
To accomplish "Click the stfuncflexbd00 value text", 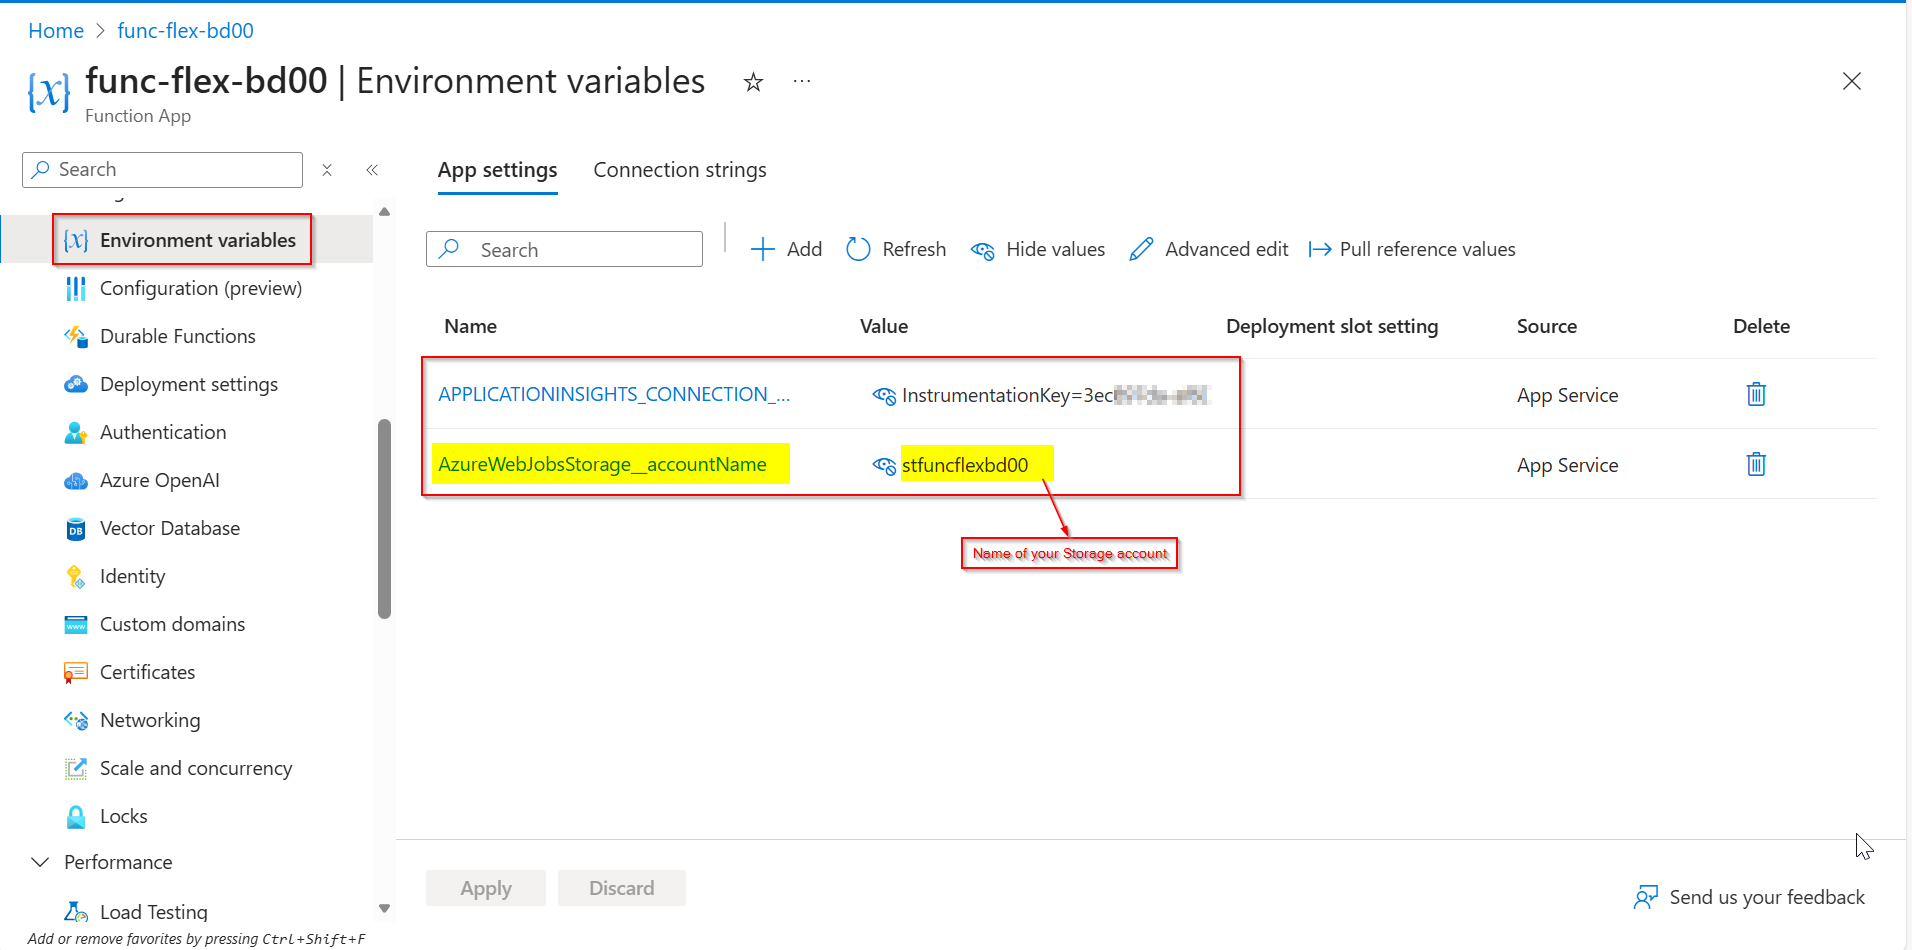I will [965, 465].
